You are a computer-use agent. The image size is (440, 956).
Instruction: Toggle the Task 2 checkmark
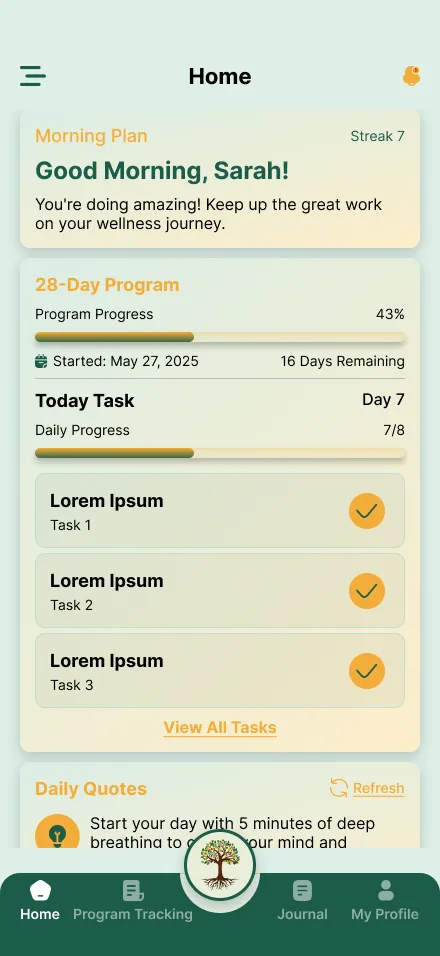[367, 591]
